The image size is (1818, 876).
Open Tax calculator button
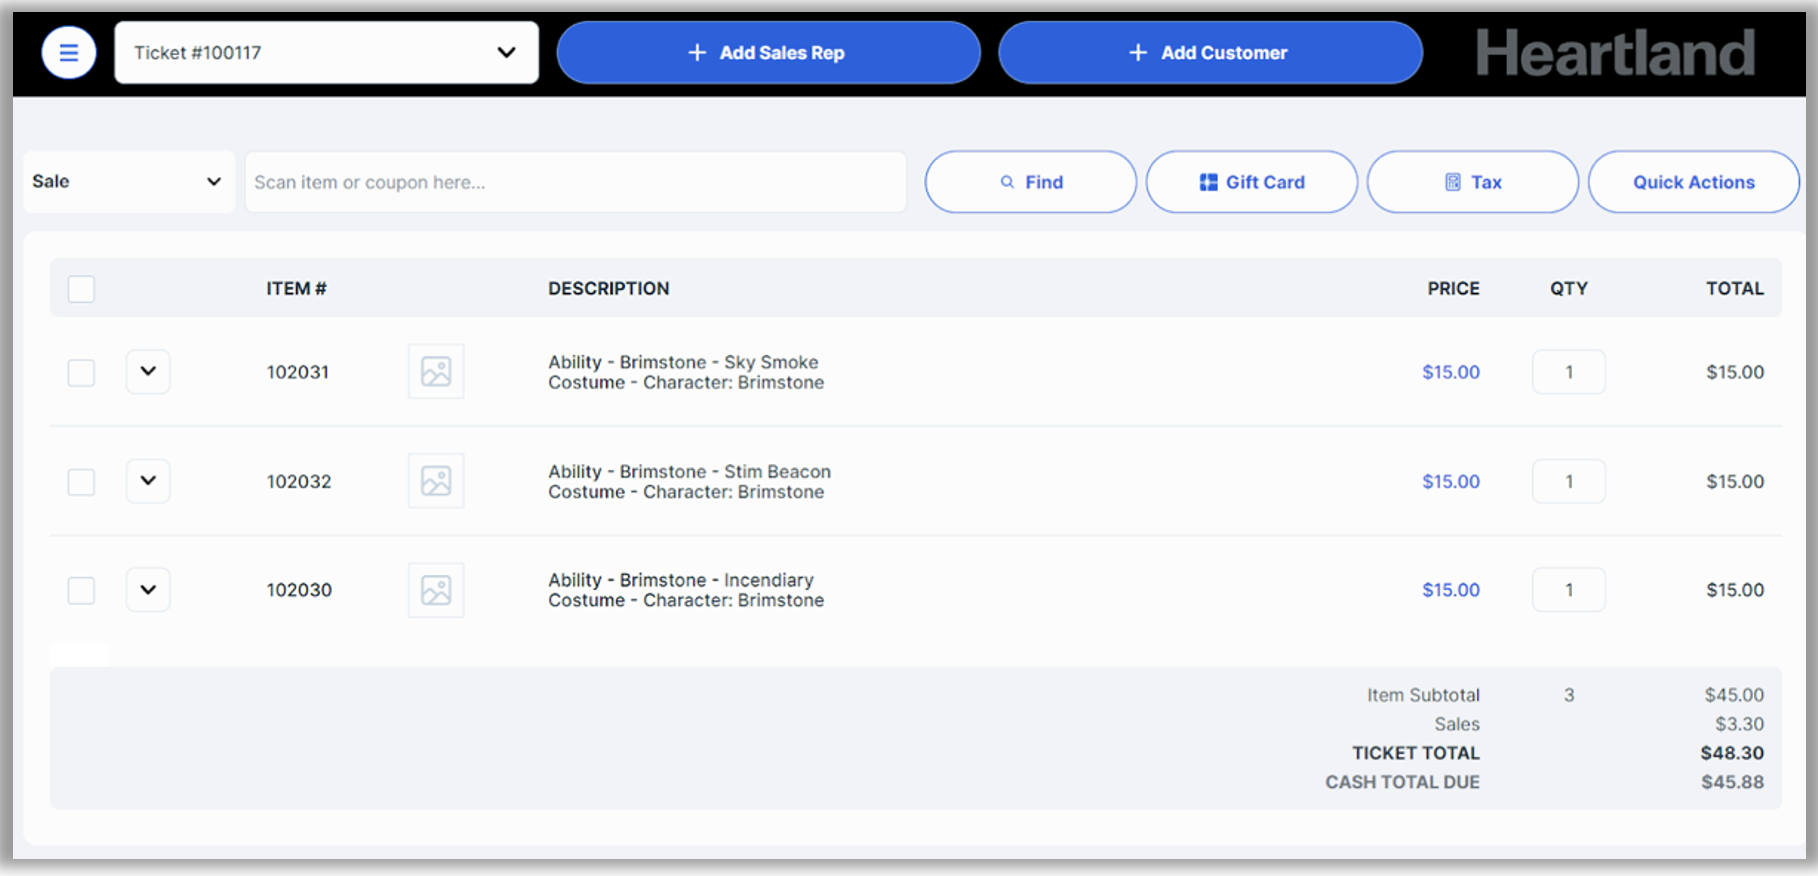pyautogui.click(x=1472, y=182)
